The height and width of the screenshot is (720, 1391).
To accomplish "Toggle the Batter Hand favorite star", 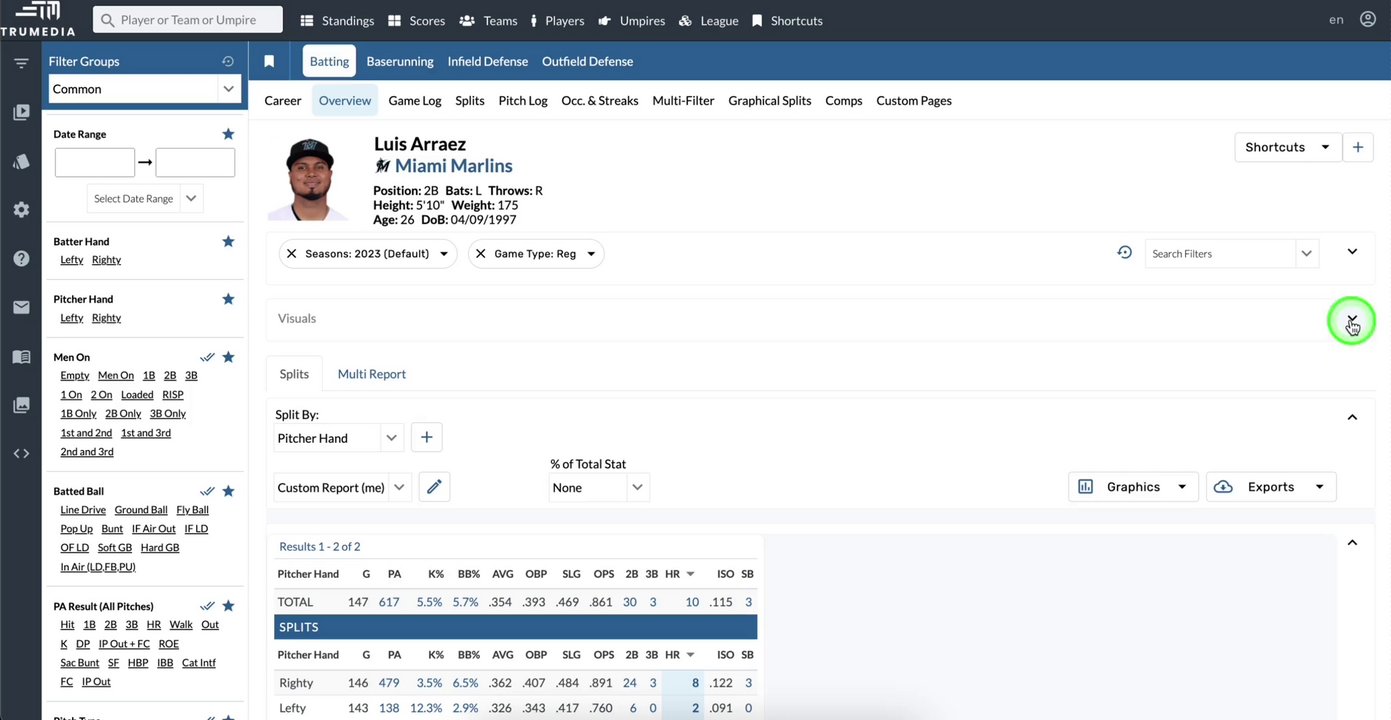I will (x=228, y=241).
